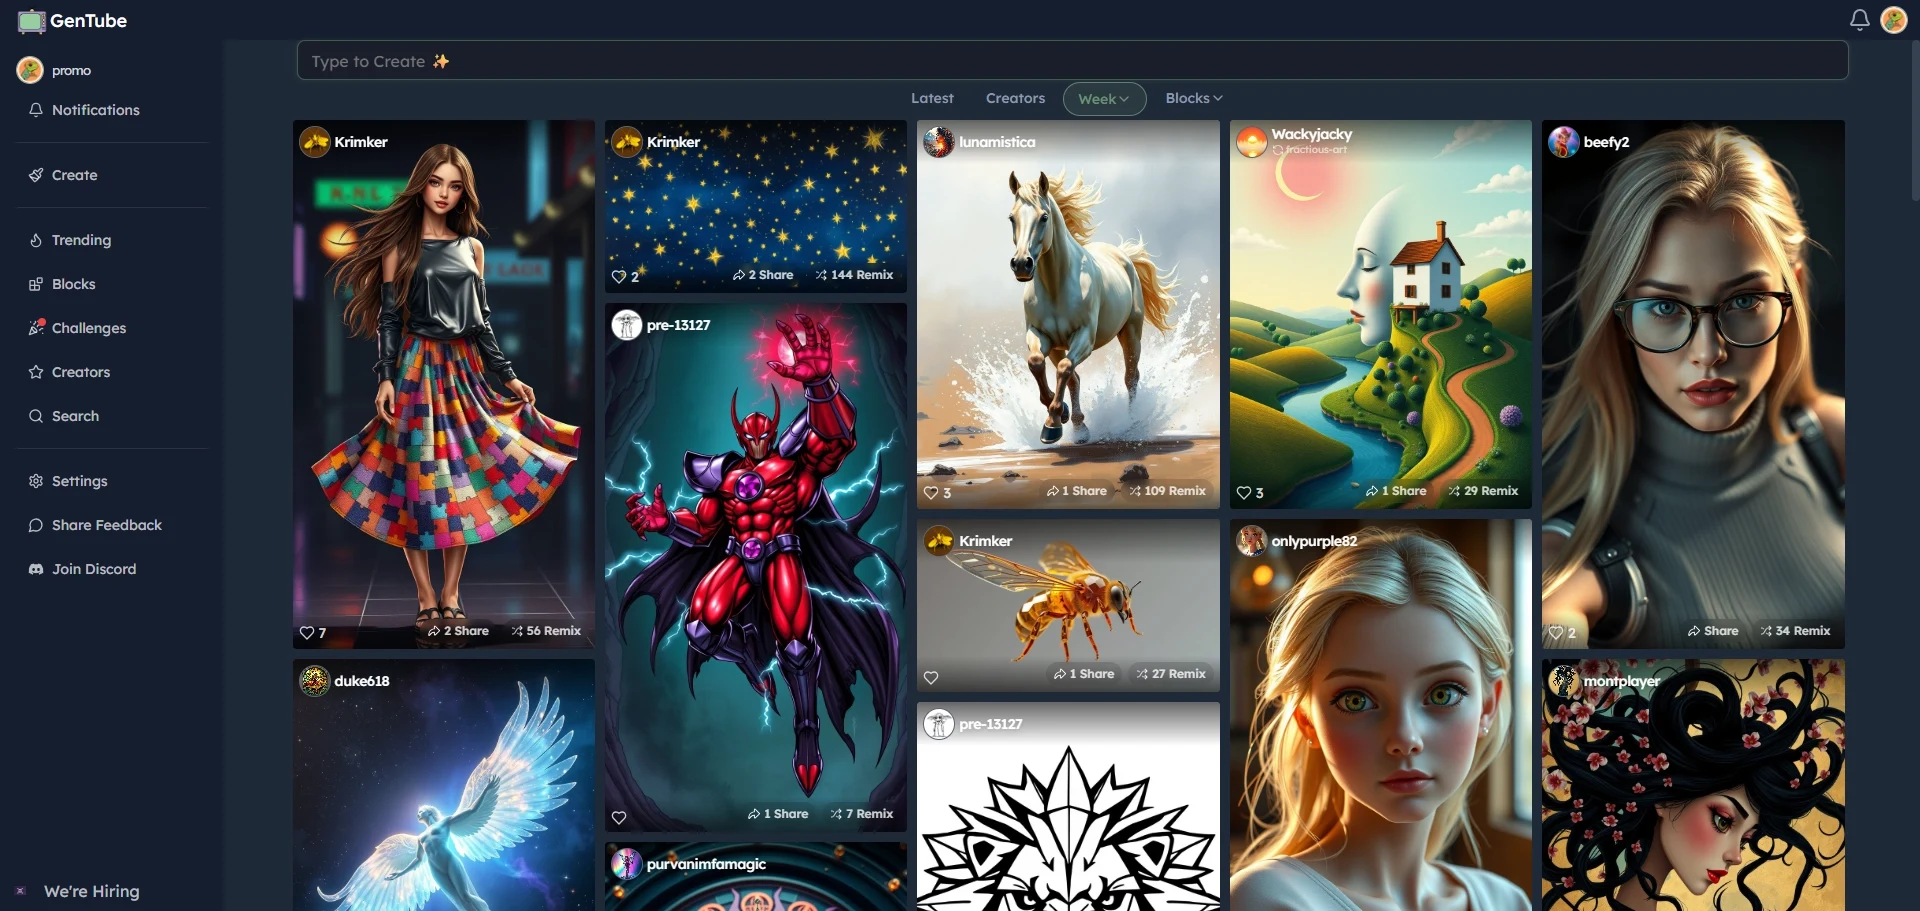1920x911 pixels.
Task: Click the promo user avatar in the sidebar
Action: [x=30, y=70]
